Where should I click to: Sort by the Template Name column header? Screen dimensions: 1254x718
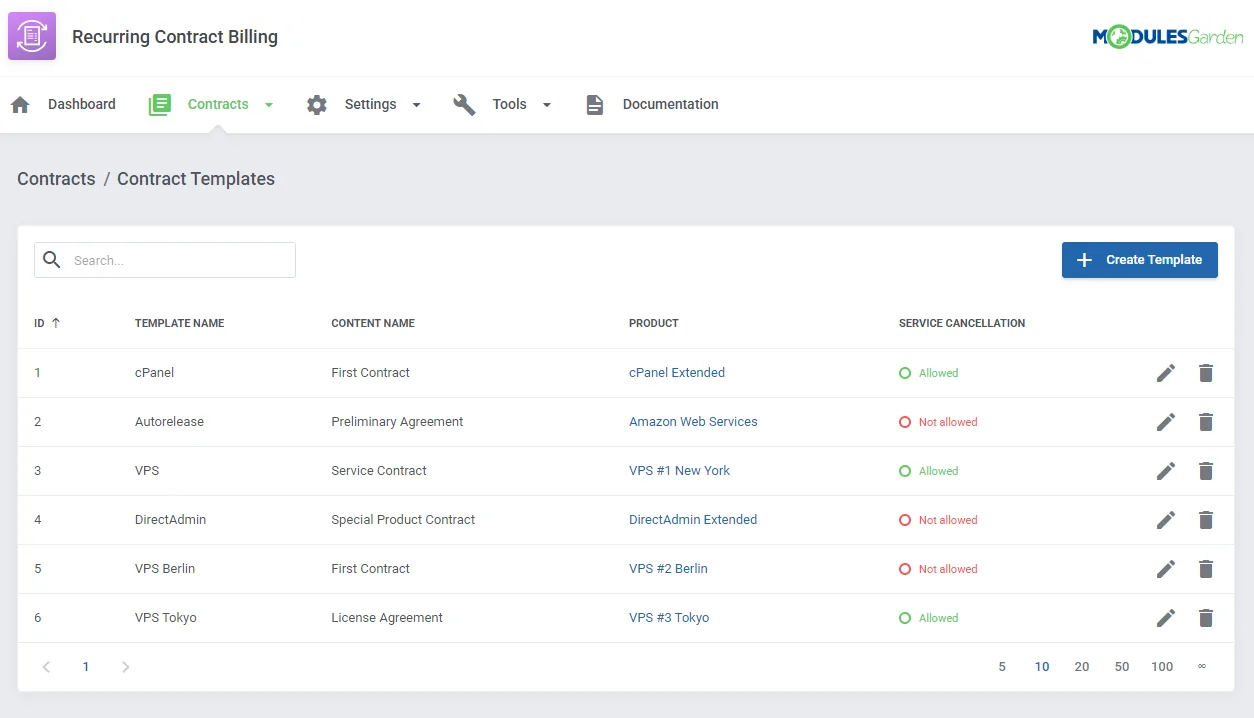pos(179,323)
